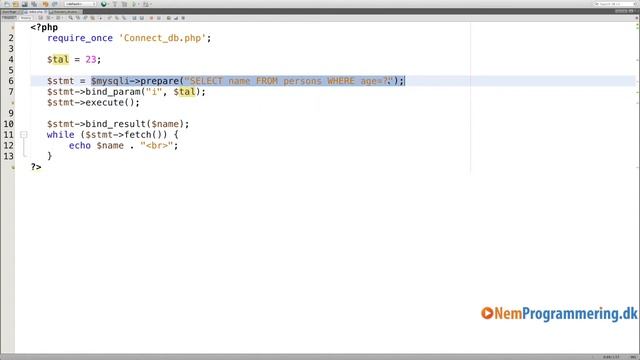Click the Debug Project icon

145,4
